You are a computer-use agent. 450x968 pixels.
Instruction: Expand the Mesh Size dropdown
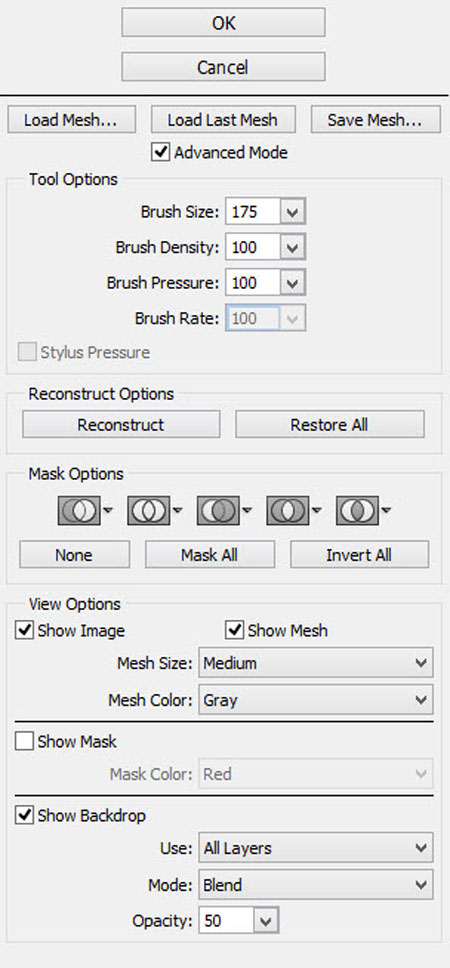tap(315, 664)
